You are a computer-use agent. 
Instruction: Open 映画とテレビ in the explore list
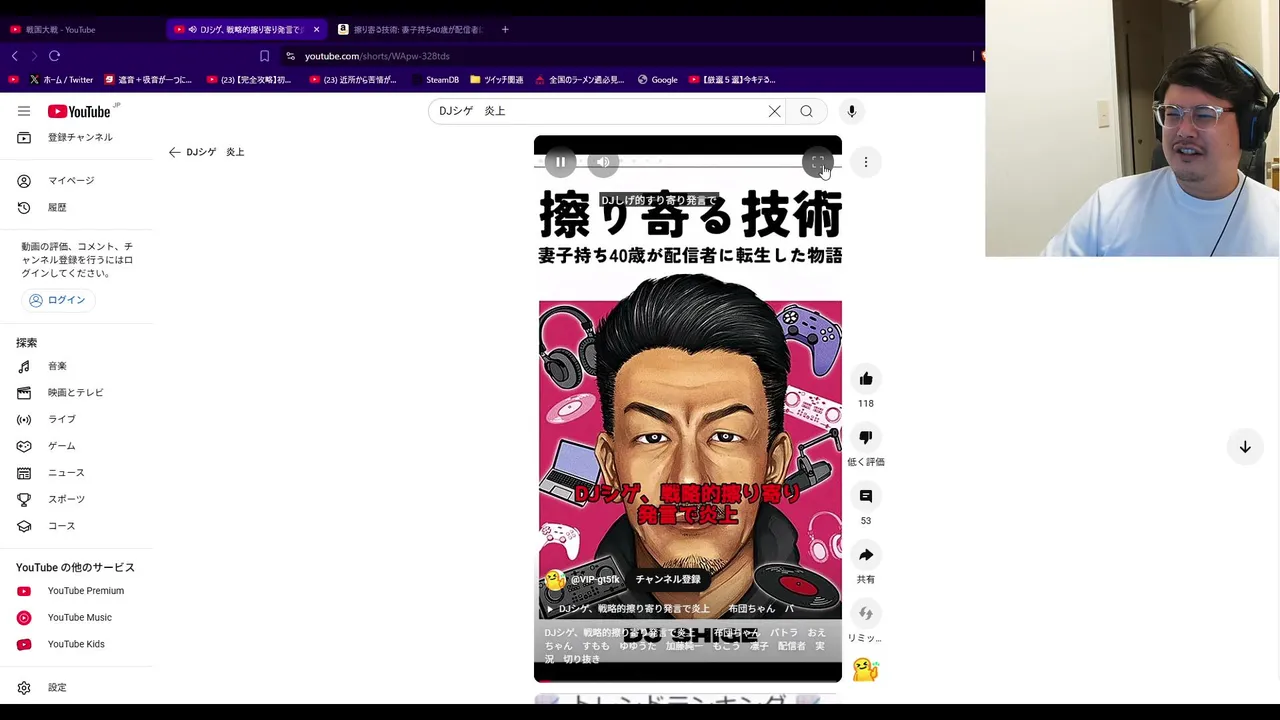coord(76,393)
